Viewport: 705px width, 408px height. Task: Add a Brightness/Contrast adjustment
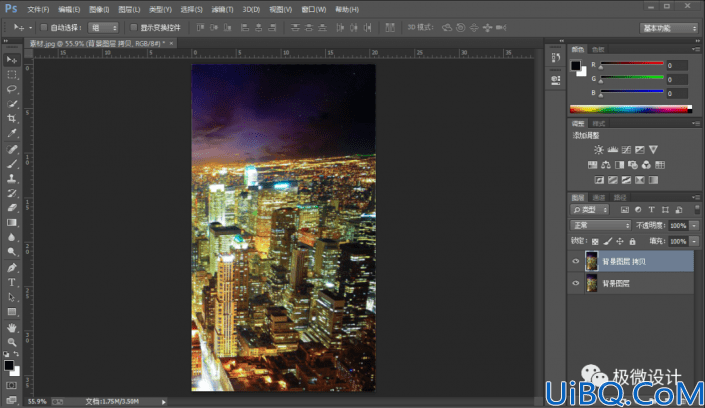pos(598,150)
